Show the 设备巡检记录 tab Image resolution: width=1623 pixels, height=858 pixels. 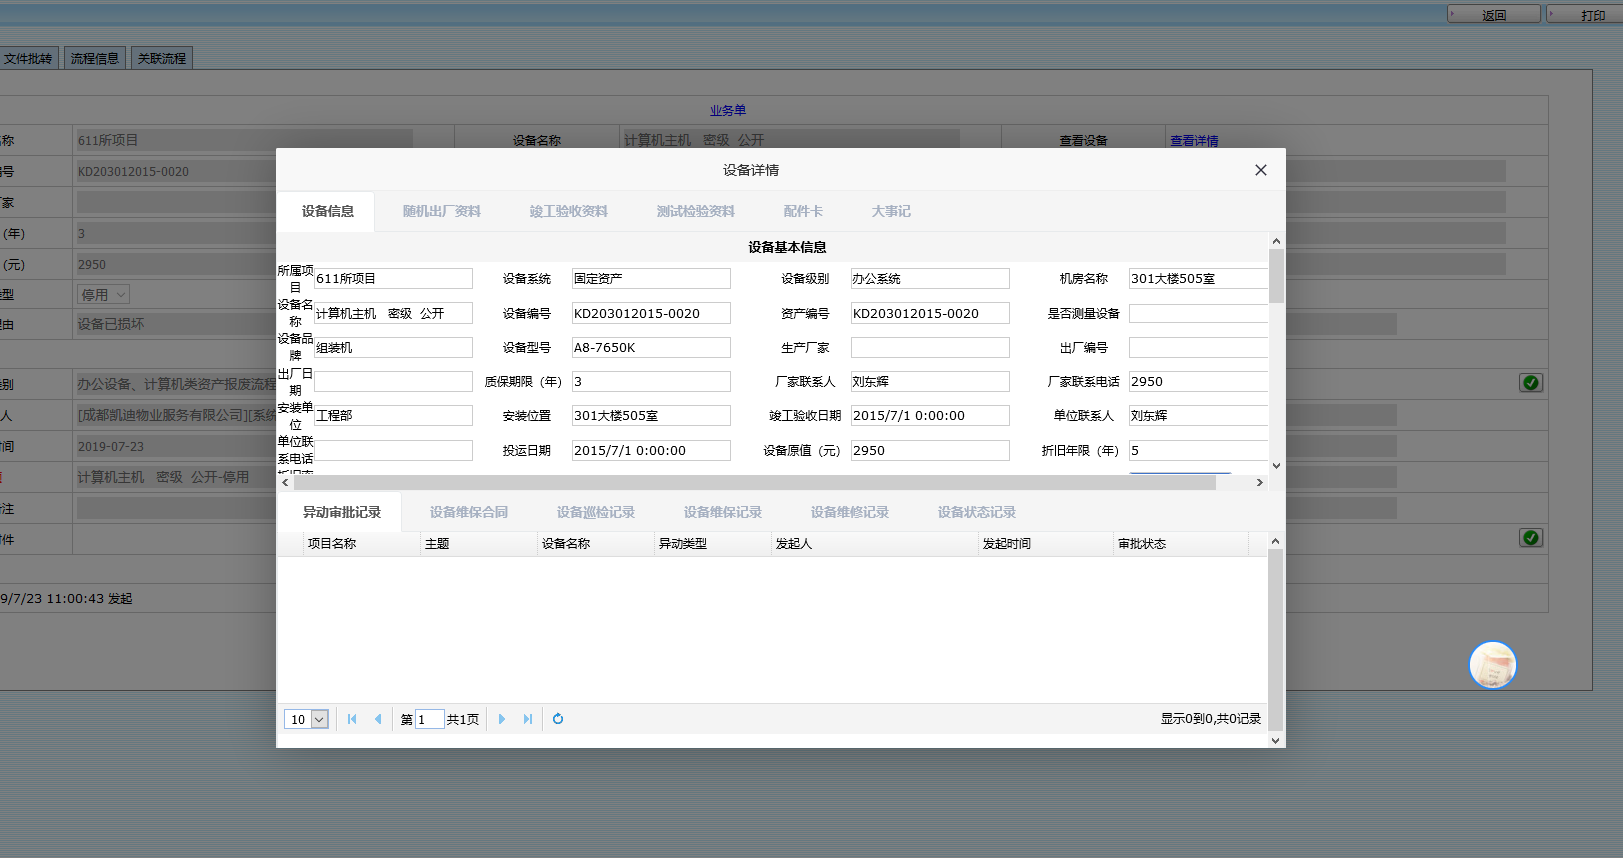[595, 513]
